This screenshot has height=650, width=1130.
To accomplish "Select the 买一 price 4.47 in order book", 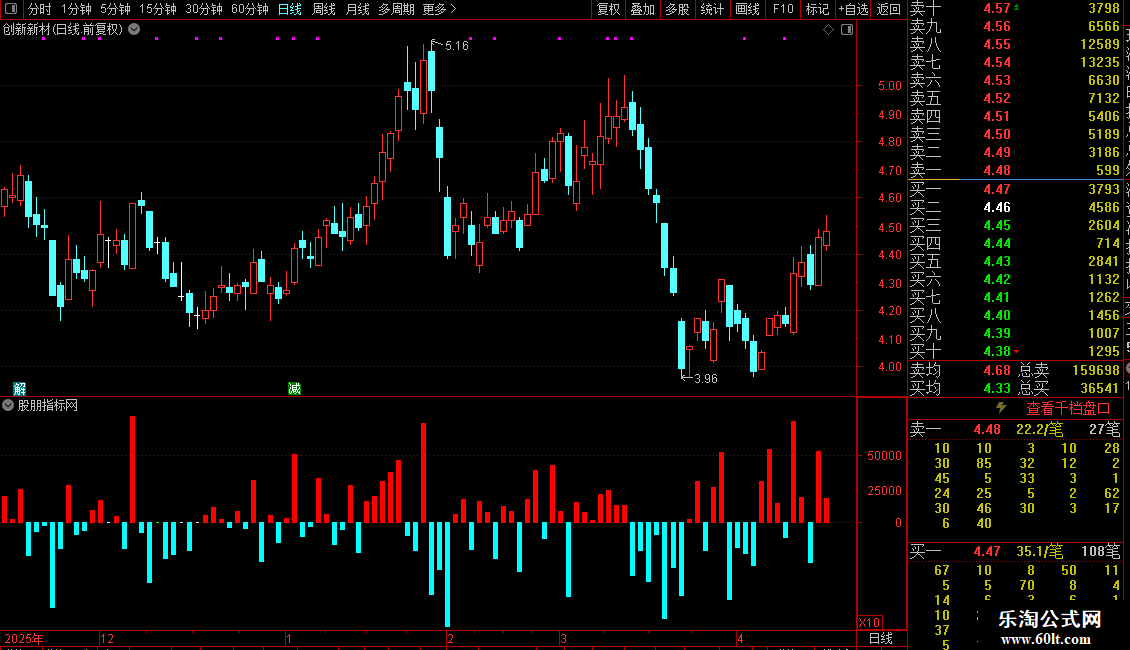I will coord(997,189).
